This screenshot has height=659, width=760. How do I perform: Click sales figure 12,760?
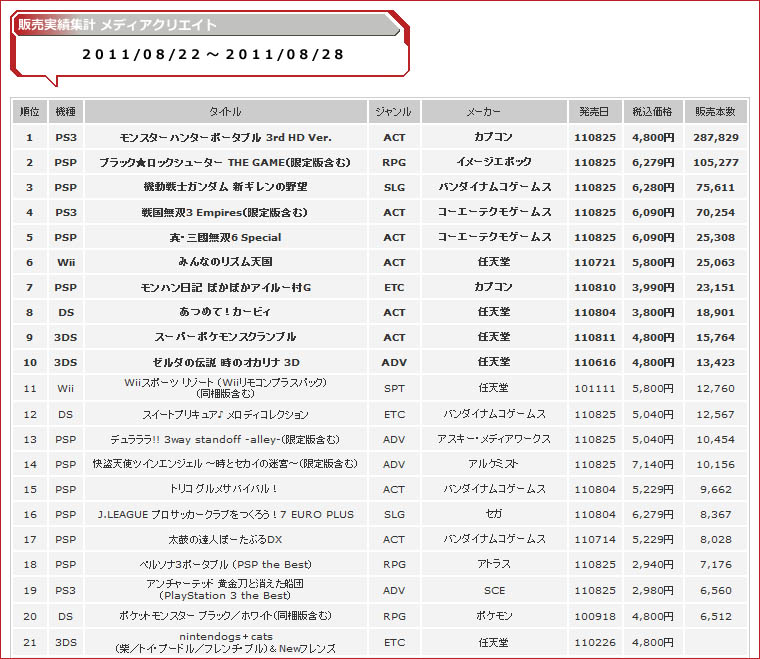coord(716,389)
